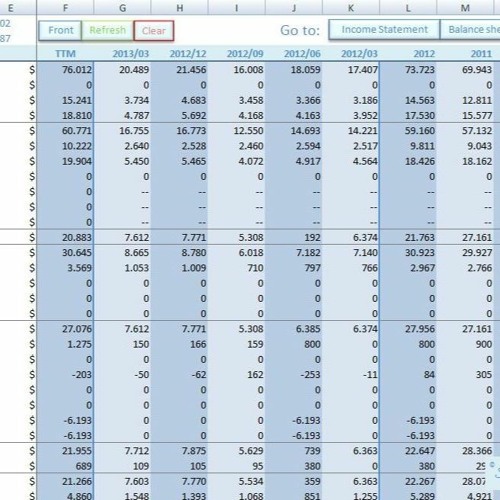Screen dimensions: 500x500
Task: Select the cell with value 18.810
Action: 65,115
